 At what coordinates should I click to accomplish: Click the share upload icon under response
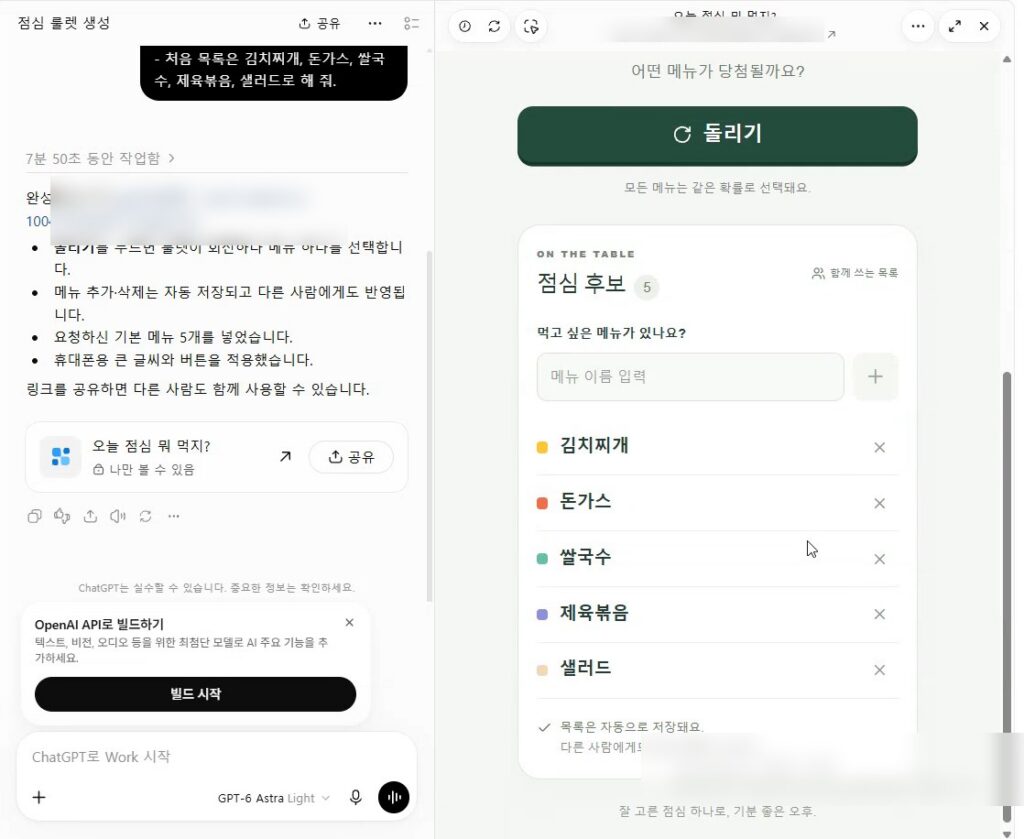click(x=90, y=516)
